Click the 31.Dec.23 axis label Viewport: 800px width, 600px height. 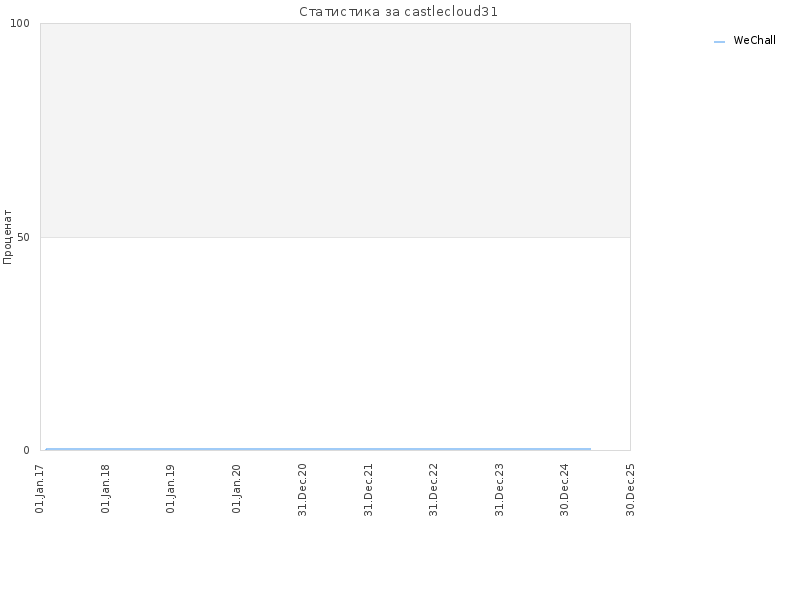click(x=499, y=490)
